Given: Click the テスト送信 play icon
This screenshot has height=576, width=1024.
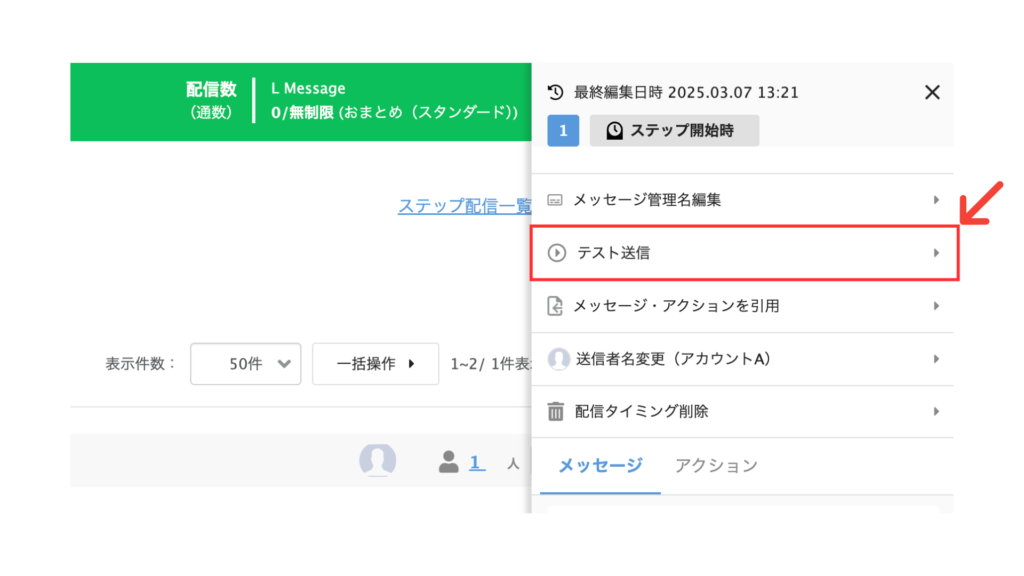Looking at the screenshot, I should click(556, 253).
